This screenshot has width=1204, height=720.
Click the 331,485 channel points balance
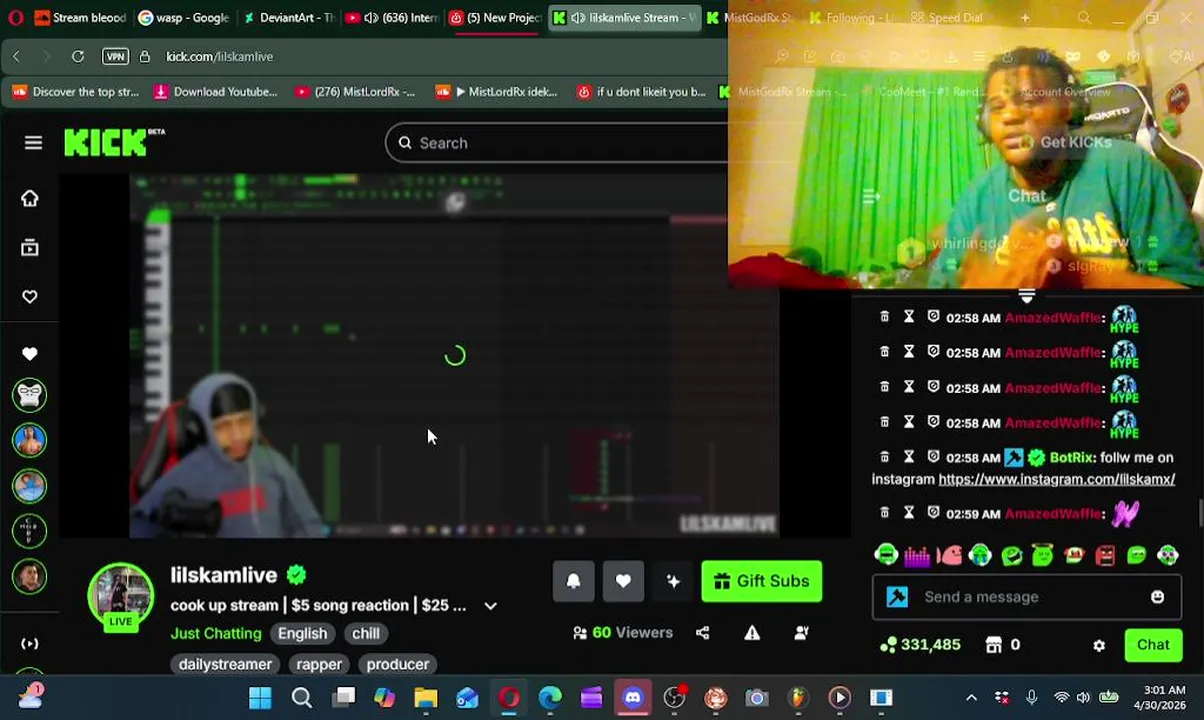(x=921, y=645)
